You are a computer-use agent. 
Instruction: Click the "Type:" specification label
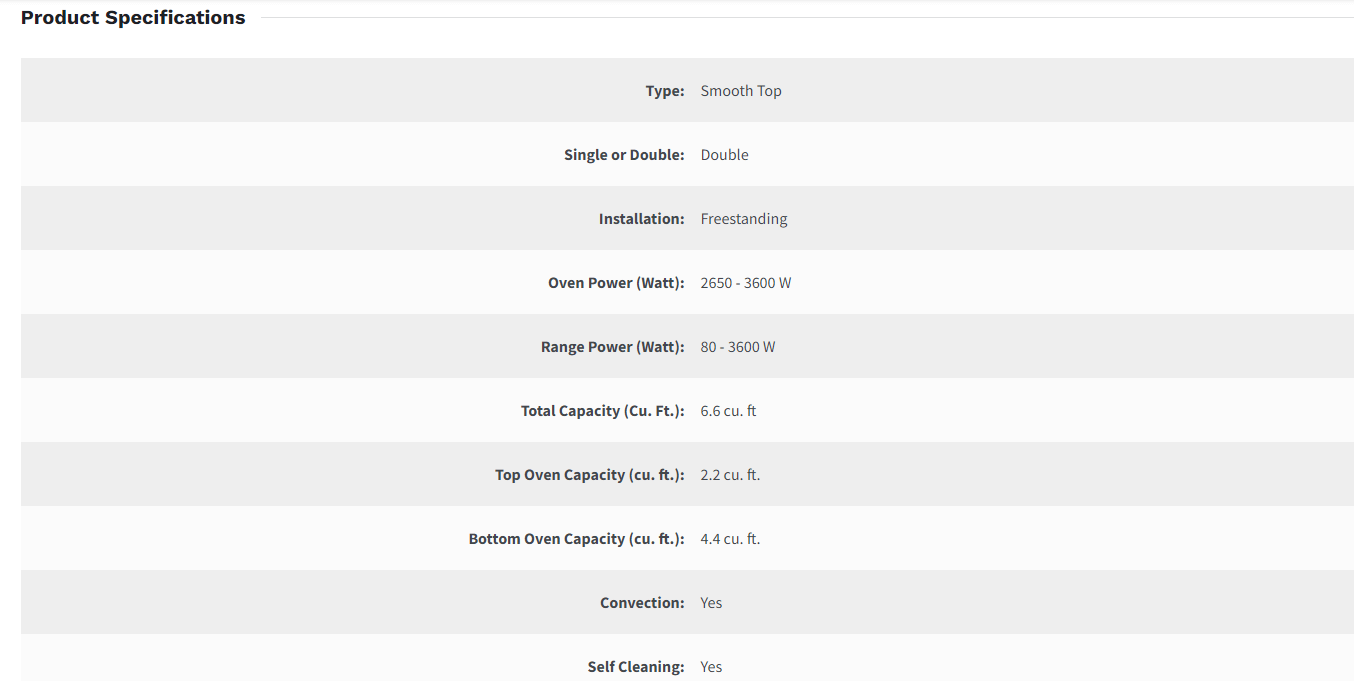tap(665, 91)
